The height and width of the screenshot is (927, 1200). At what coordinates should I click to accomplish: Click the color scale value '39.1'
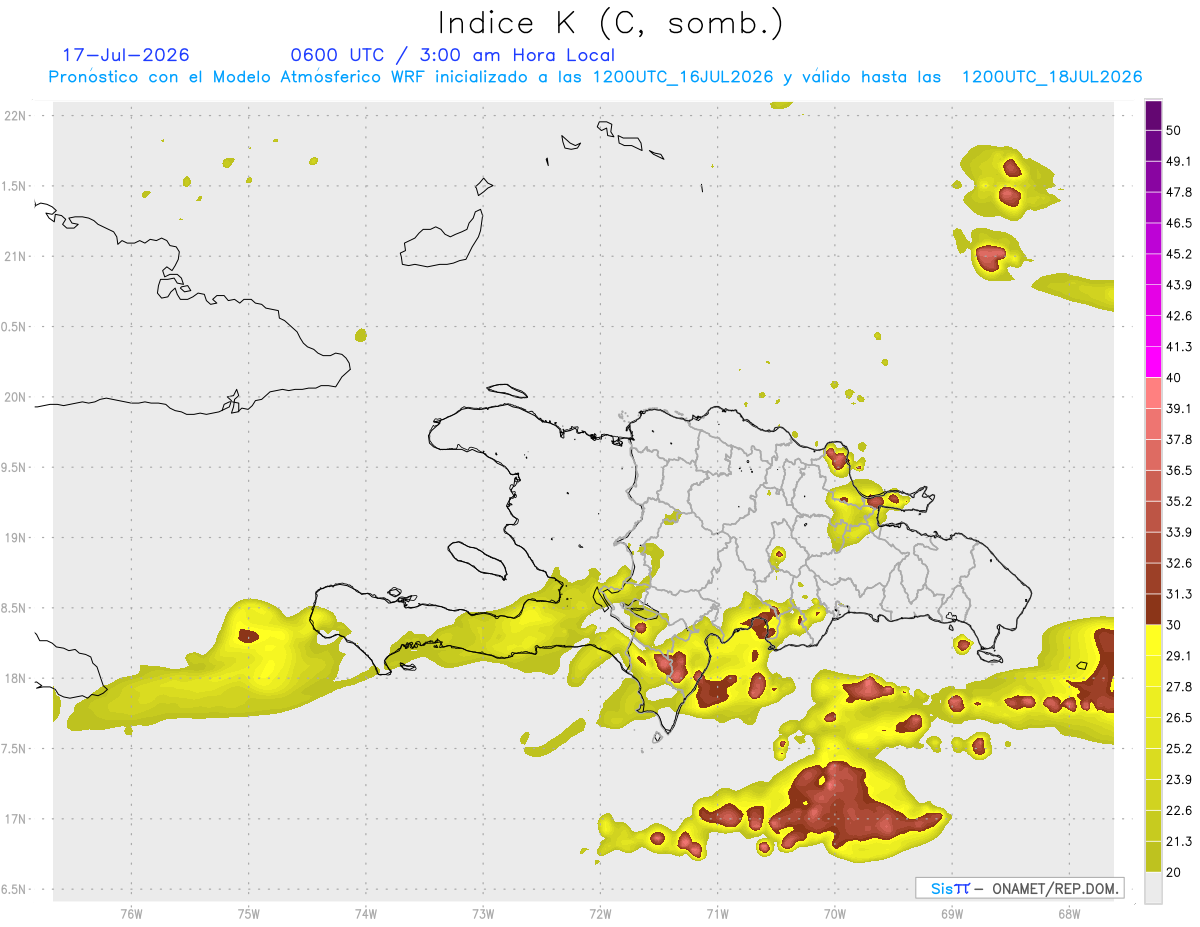(1179, 408)
